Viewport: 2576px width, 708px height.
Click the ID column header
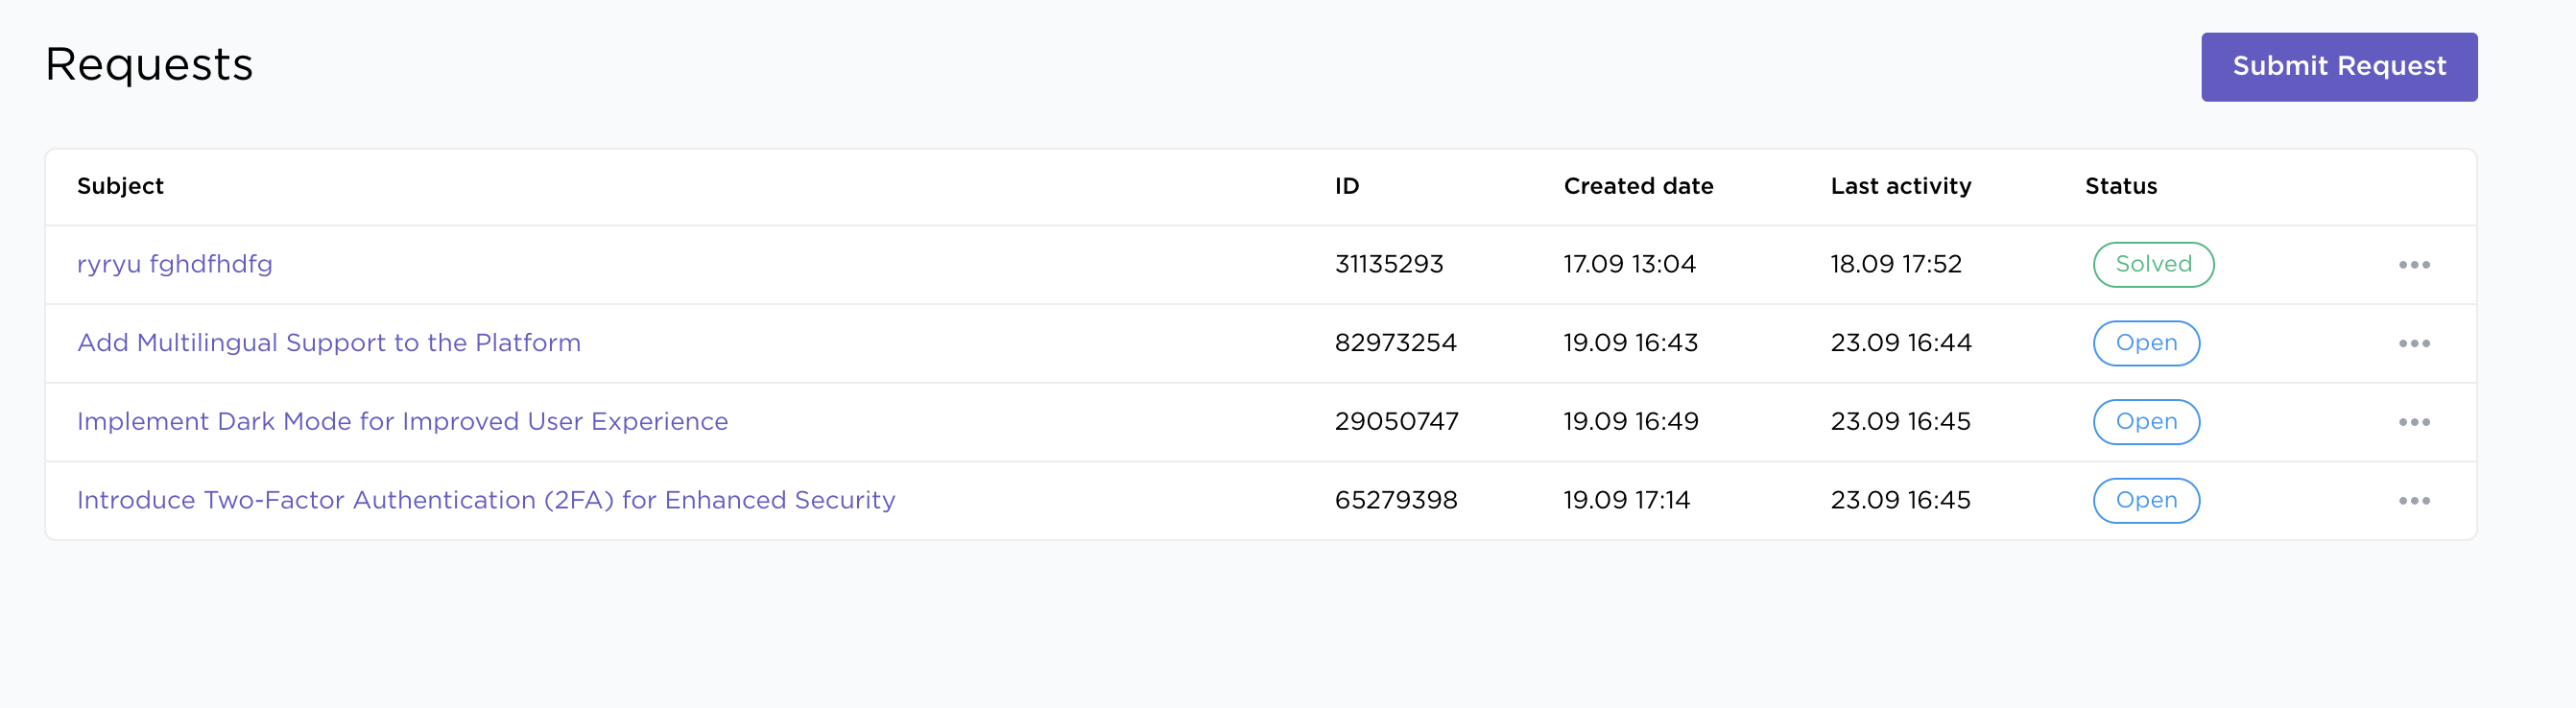1347,186
